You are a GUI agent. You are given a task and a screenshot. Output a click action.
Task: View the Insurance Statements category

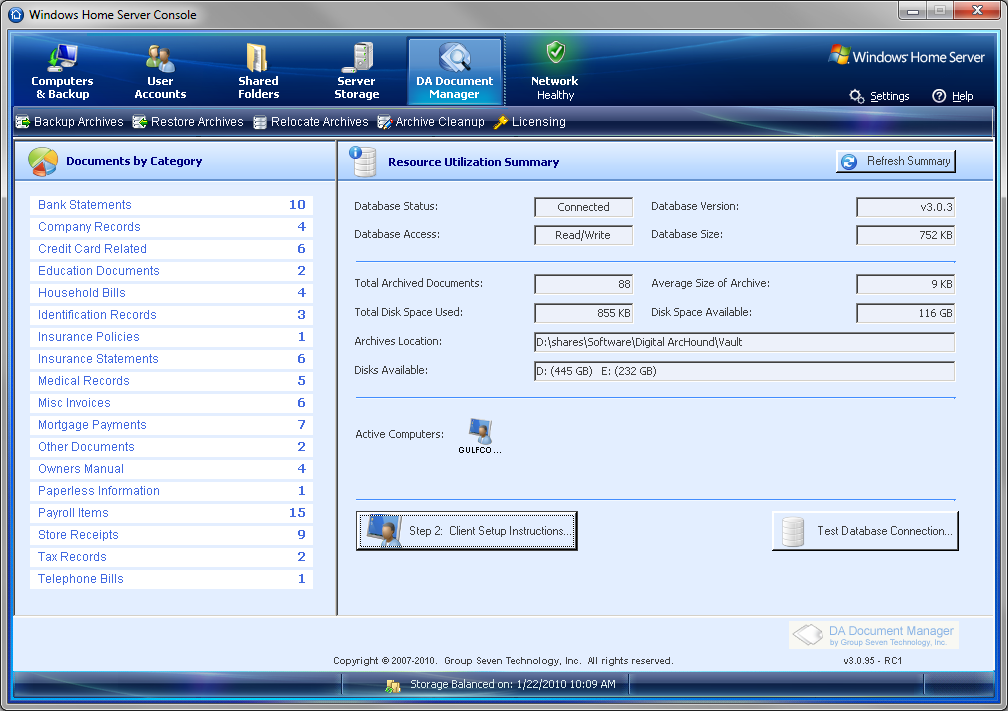point(172,359)
